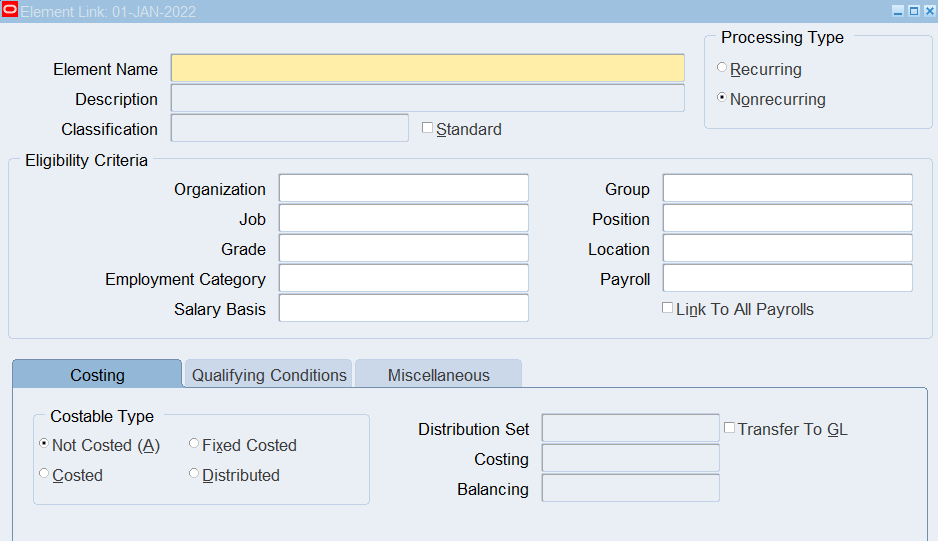This screenshot has width=938, height=541.
Task: Click the Element Name field
Action: 427,68
